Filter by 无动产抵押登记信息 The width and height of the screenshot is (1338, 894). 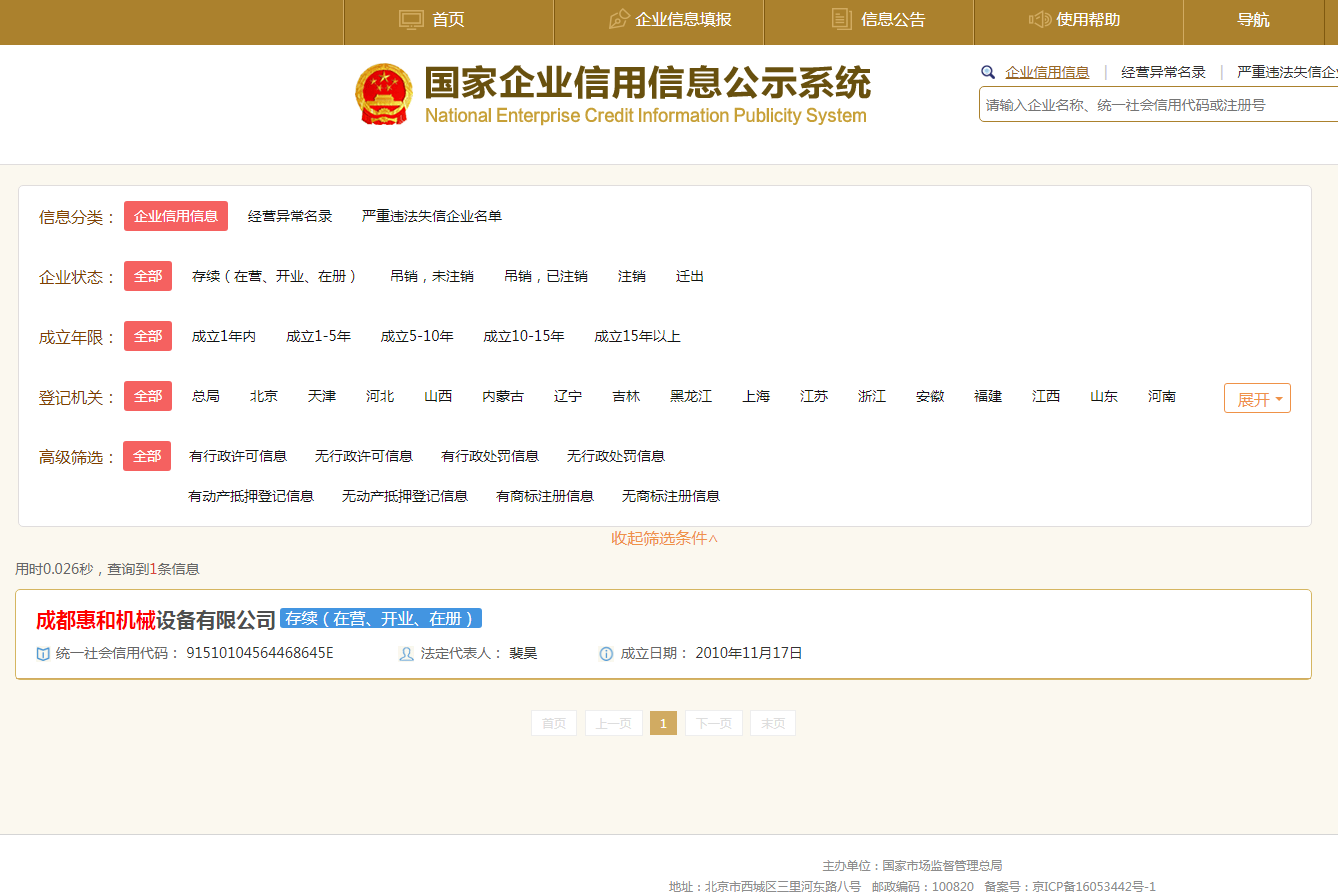pyautogui.click(x=405, y=496)
